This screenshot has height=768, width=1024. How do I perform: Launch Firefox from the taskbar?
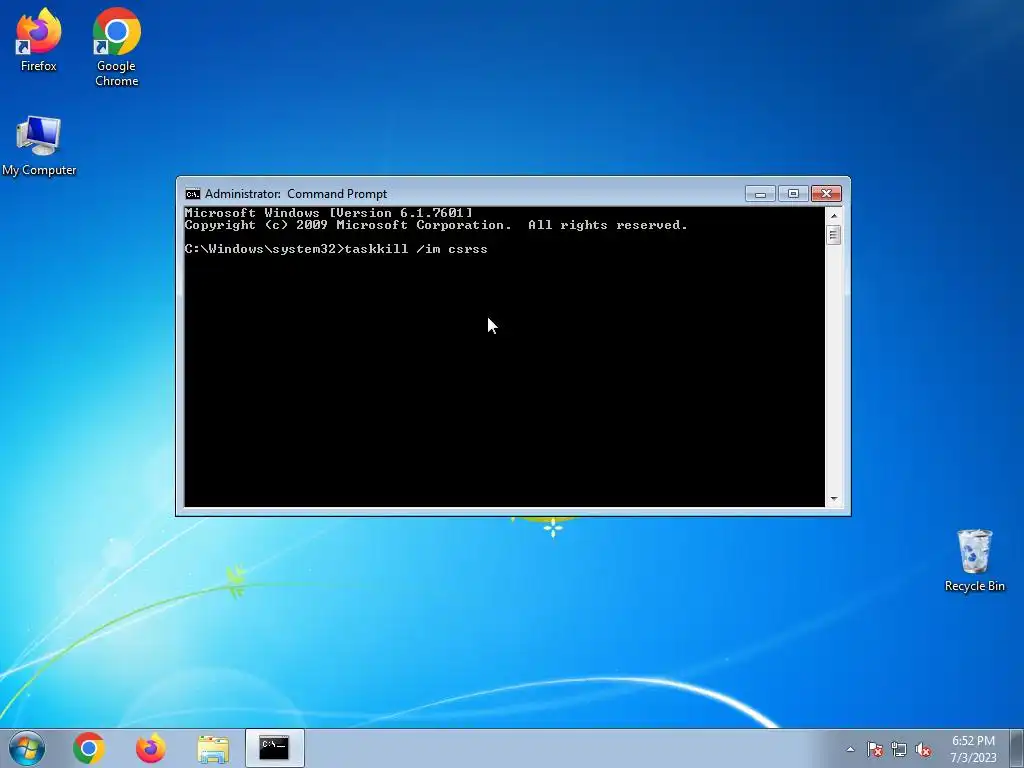pos(151,748)
